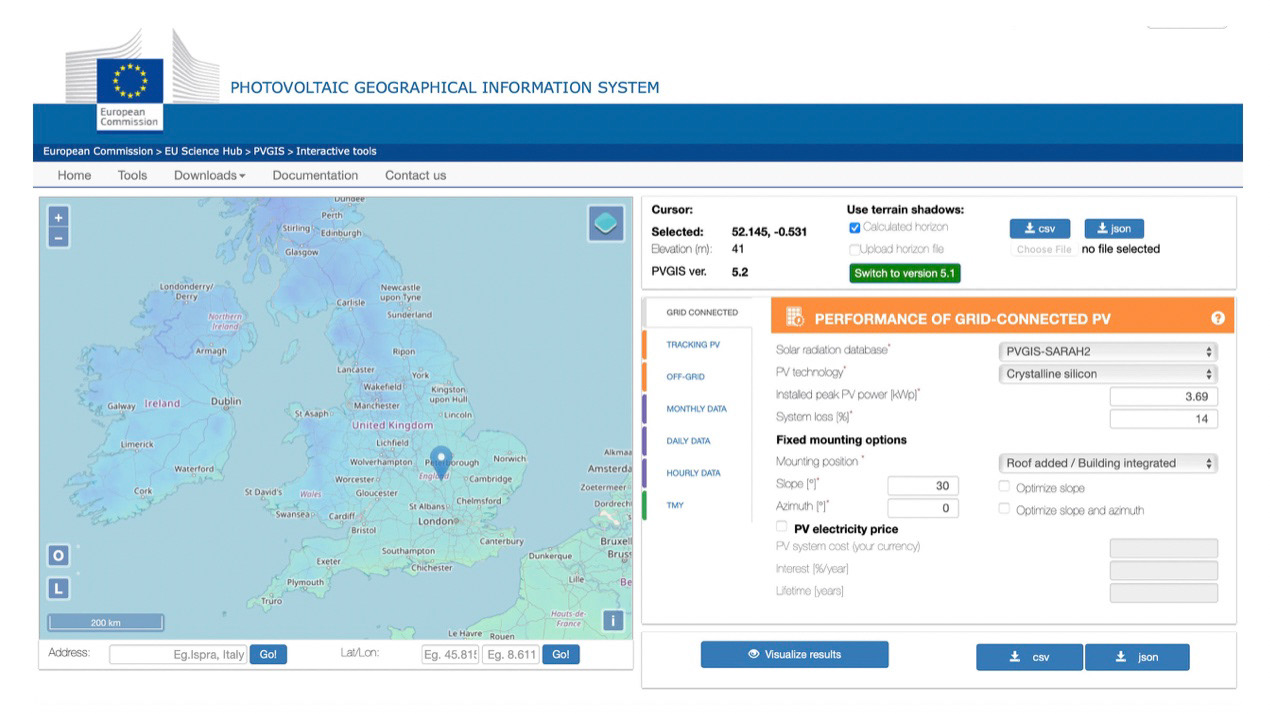The width and height of the screenshot is (1270, 714).
Task: Open the Documentation page
Action: pos(315,175)
